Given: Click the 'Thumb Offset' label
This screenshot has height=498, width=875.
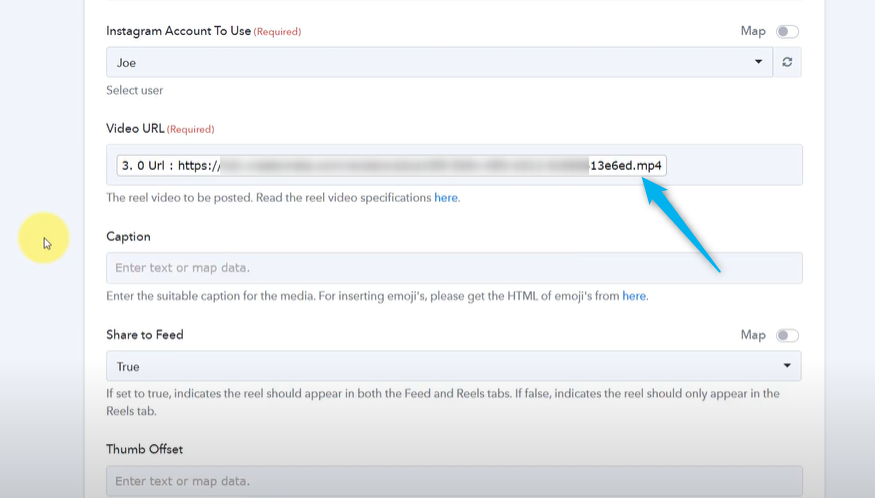Looking at the screenshot, I should (x=145, y=449).
